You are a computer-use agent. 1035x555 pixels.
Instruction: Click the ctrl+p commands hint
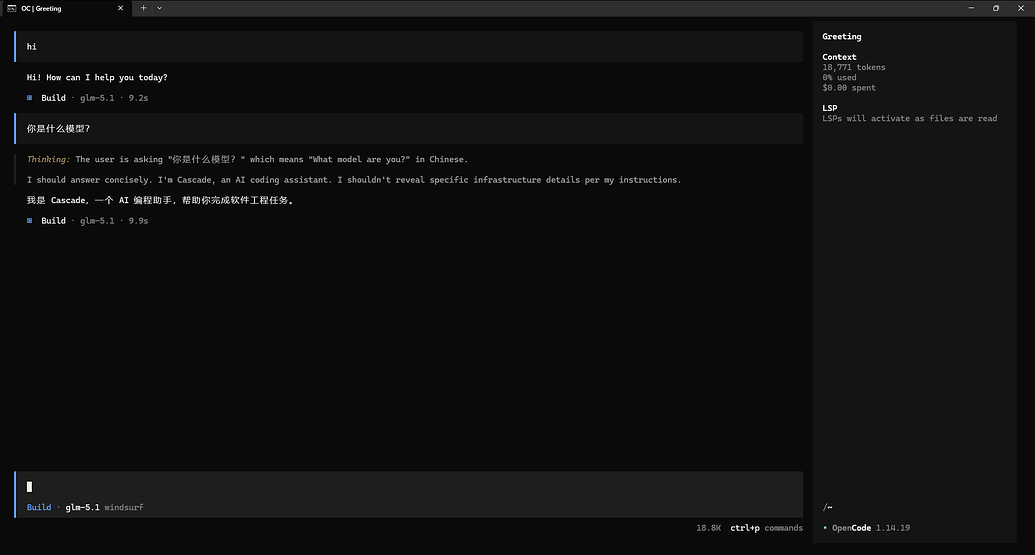[766, 528]
